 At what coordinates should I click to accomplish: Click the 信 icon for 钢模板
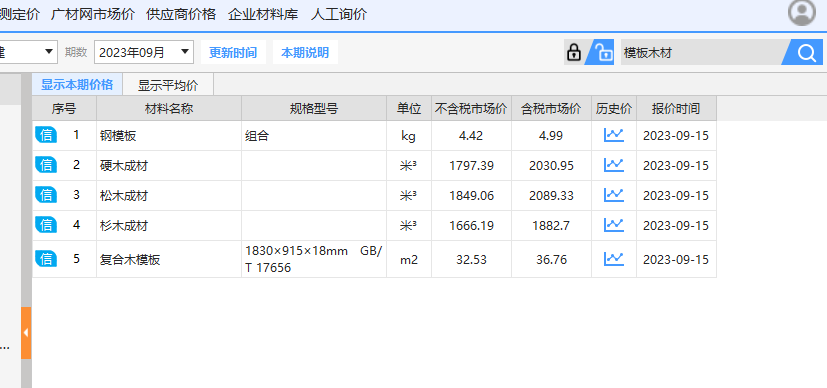[x=46, y=135]
